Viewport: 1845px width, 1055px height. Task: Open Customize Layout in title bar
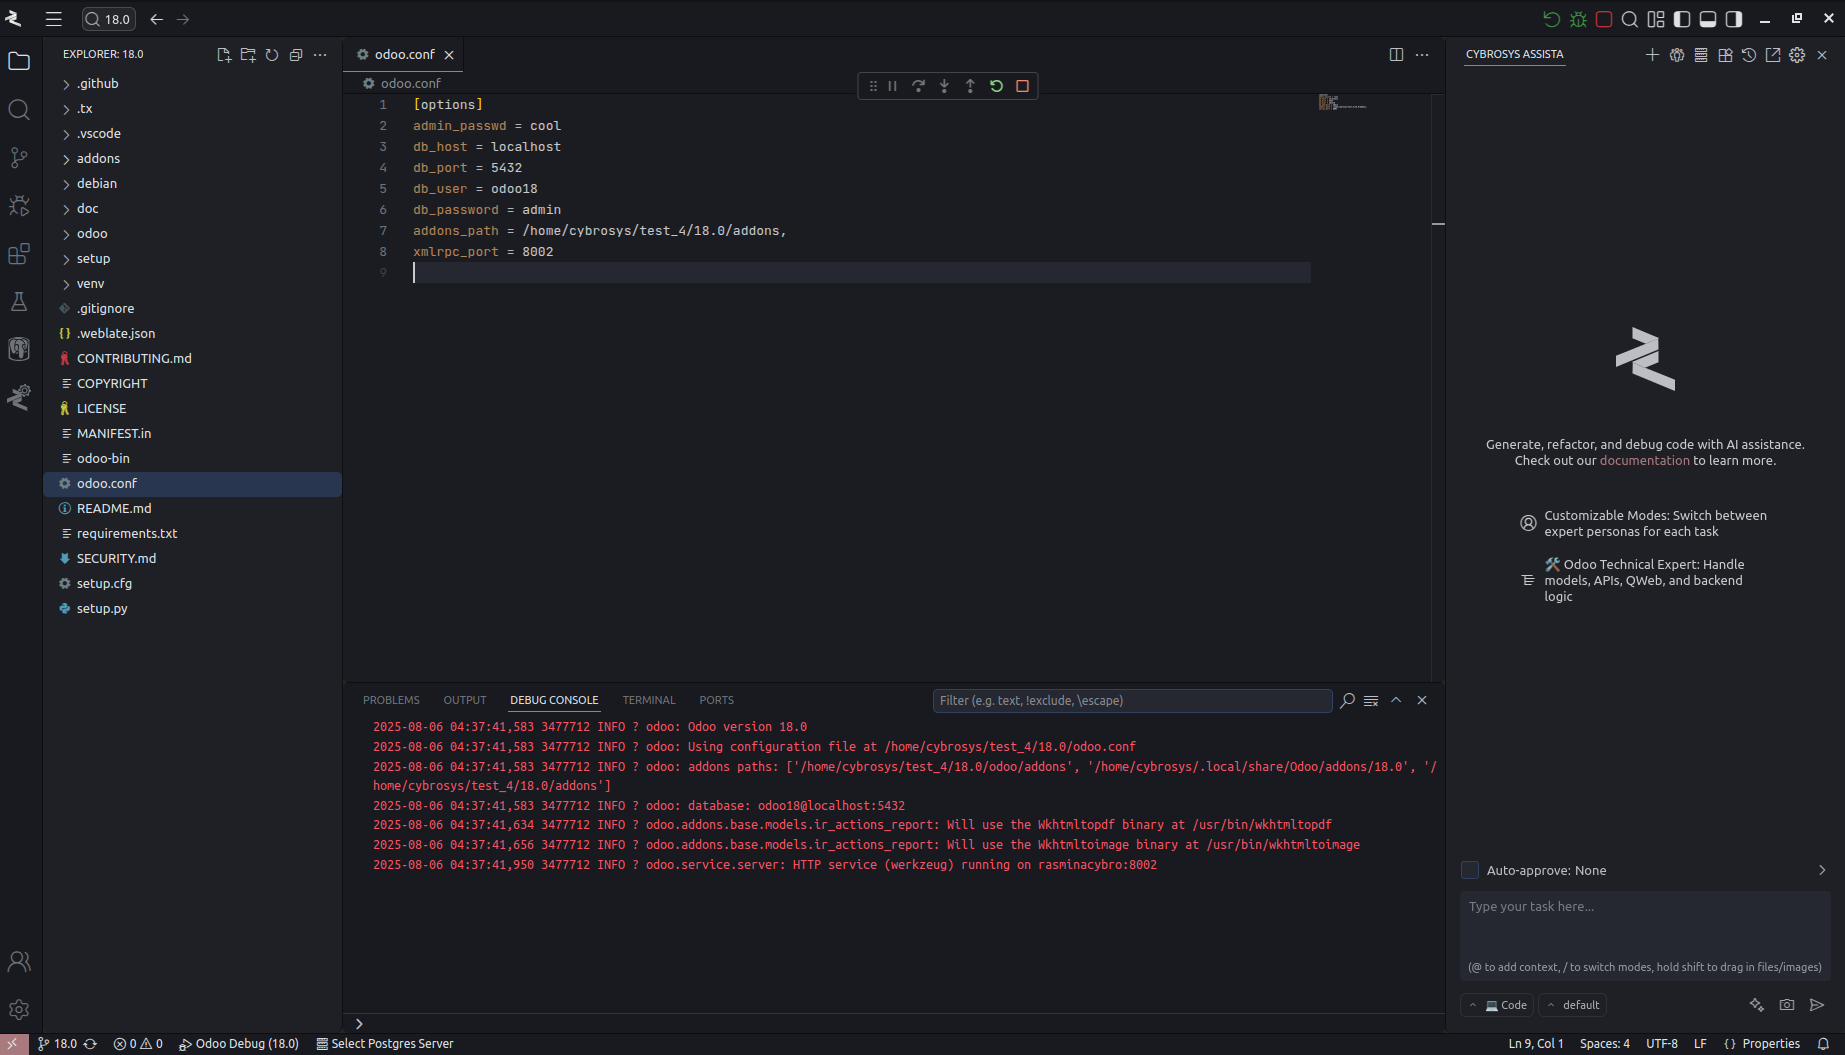click(x=1656, y=19)
